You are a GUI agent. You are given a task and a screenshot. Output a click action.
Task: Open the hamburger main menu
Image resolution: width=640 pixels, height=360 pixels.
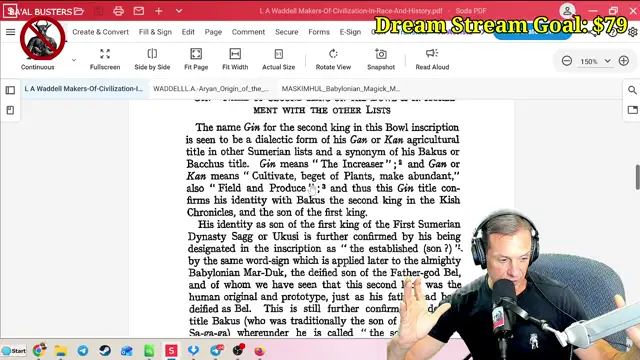point(11,32)
